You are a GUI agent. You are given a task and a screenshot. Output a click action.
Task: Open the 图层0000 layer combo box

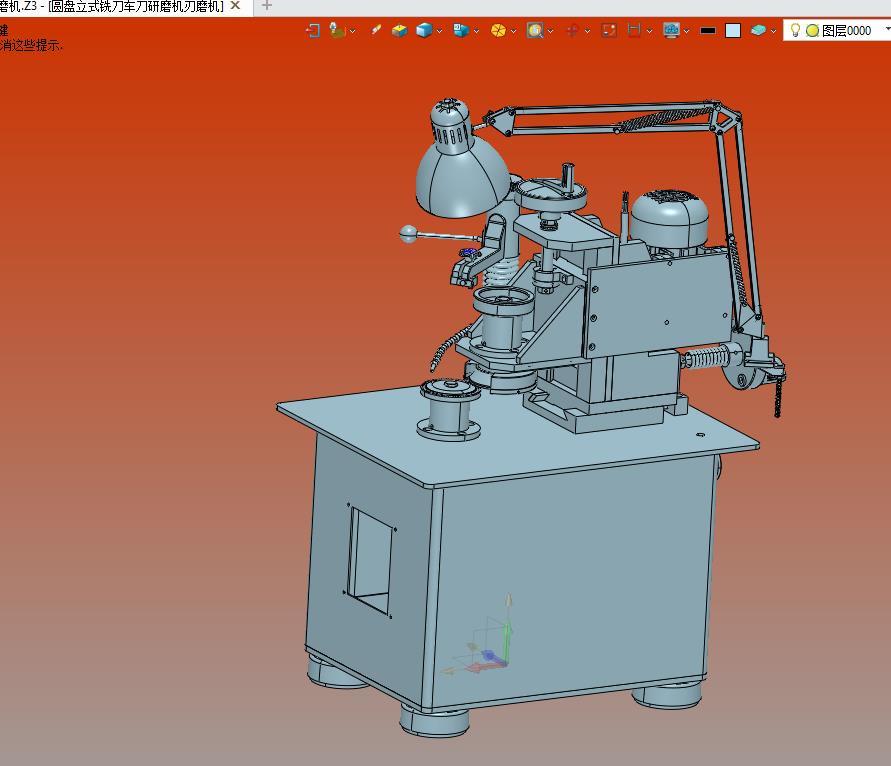tap(837, 30)
